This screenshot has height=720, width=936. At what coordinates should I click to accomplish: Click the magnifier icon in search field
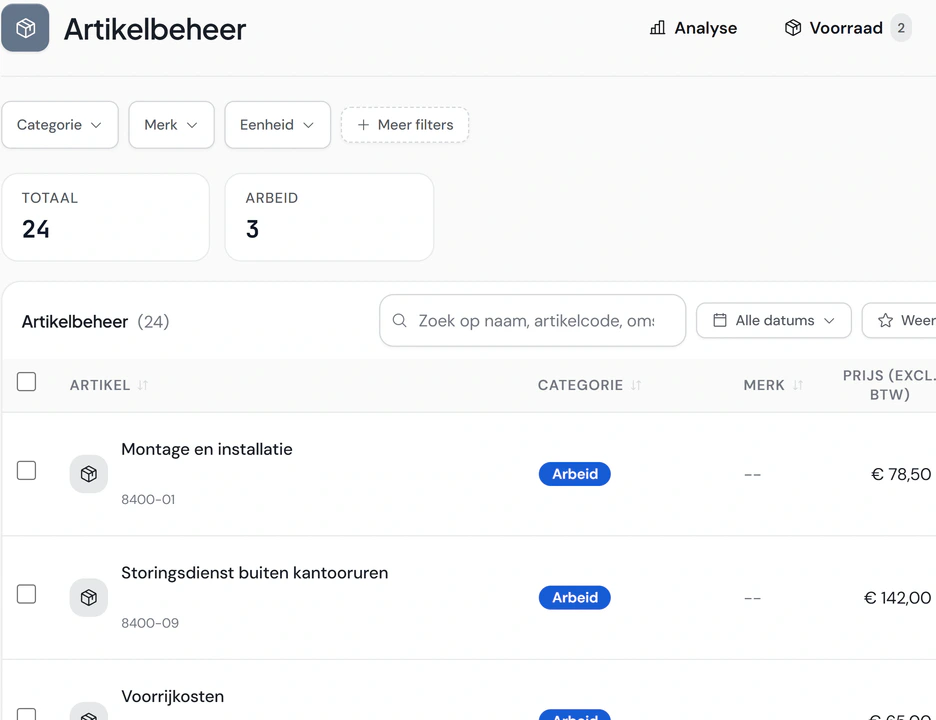(x=399, y=321)
